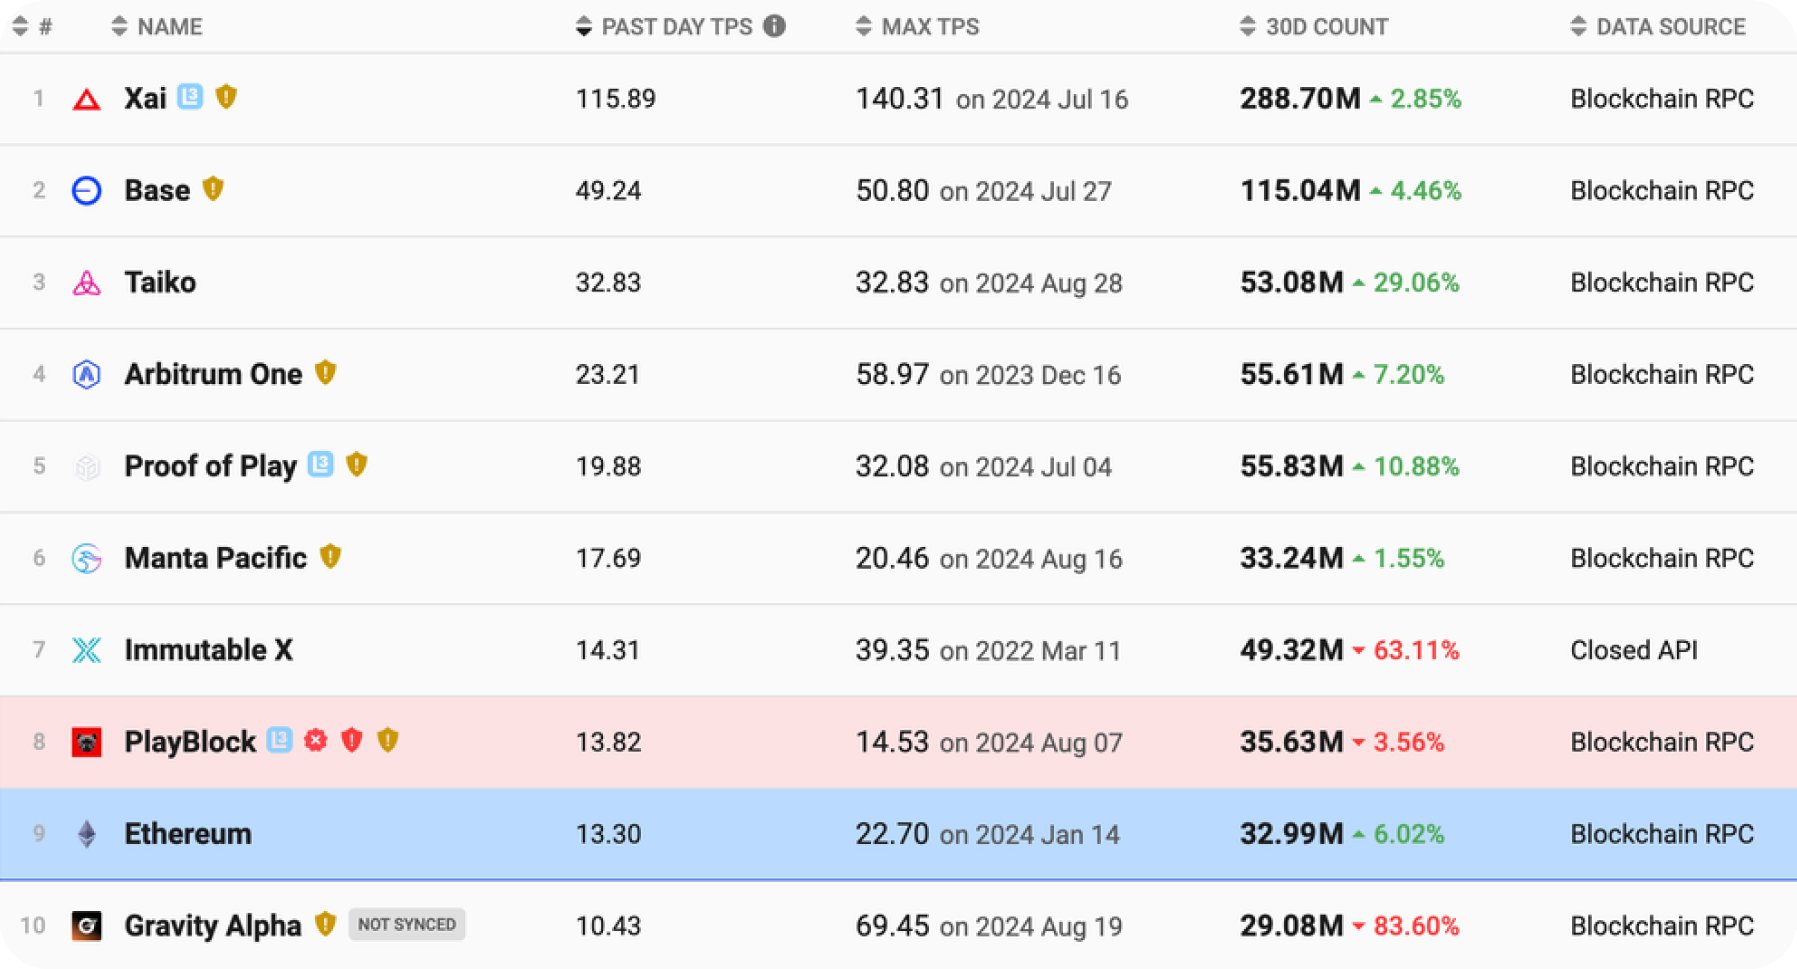Sort table by Max TPS column
The width and height of the screenshot is (1797, 969).
[x=917, y=27]
